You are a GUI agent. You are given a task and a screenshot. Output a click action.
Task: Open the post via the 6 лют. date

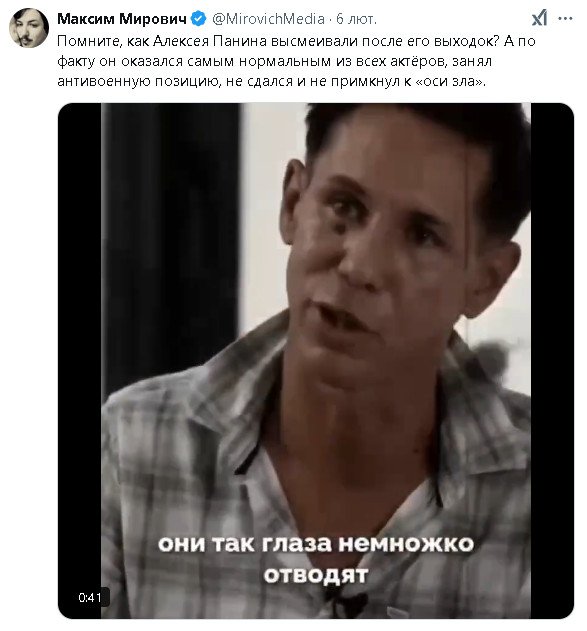(356, 19)
